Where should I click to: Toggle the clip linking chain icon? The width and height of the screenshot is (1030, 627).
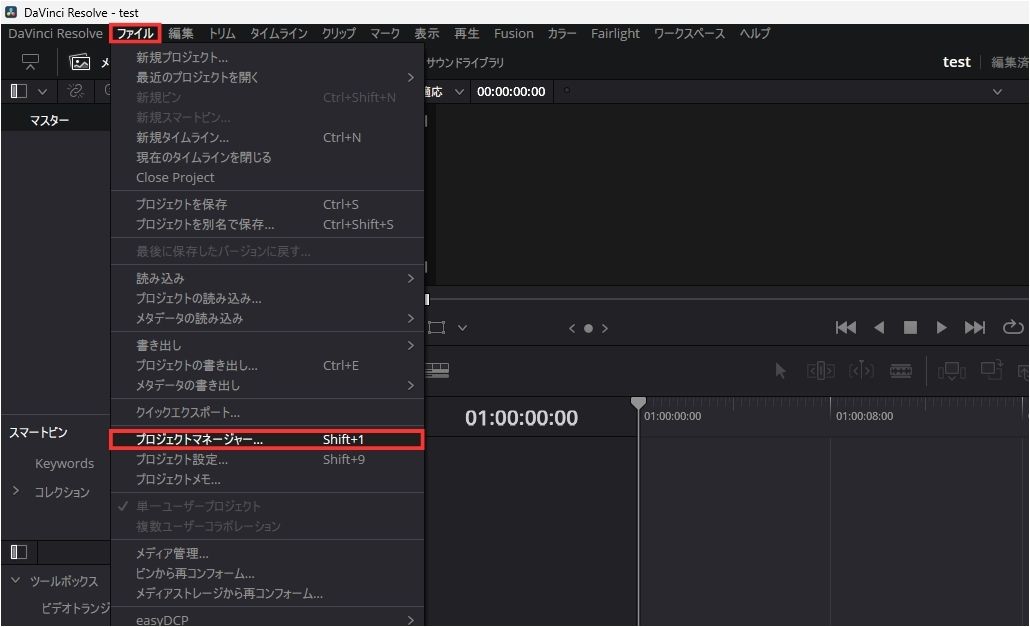point(75,90)
